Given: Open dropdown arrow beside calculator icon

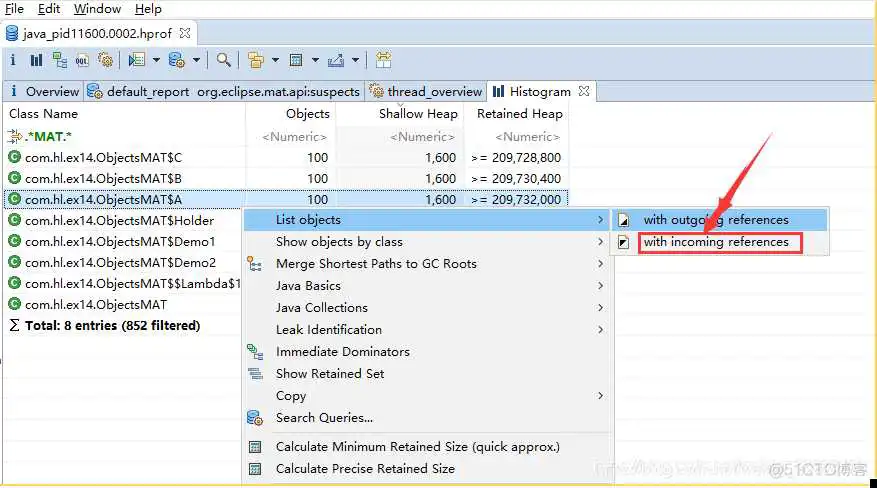Looking at the screenshot, I should pyautogui.click(x=315, y=60).
